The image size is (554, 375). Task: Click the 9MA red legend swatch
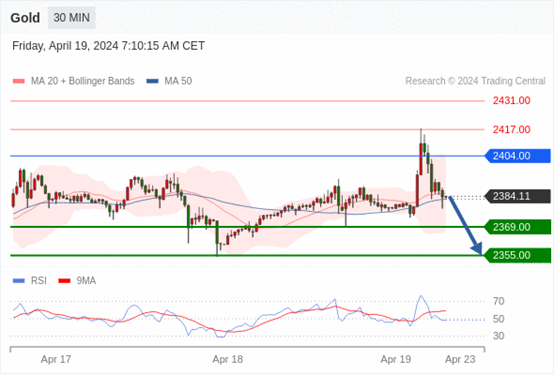pyautogui.click(x=64, y=281)
